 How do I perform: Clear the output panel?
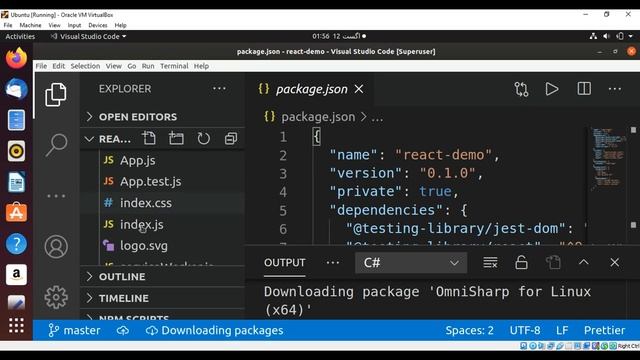(490, 262)
